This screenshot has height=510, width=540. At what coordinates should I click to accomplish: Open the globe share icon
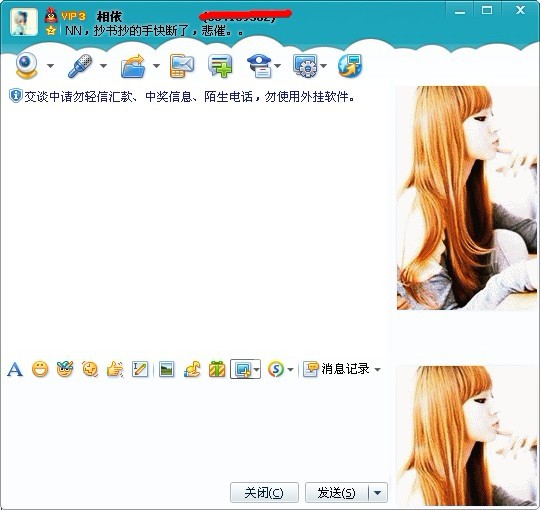coord(350,66)
